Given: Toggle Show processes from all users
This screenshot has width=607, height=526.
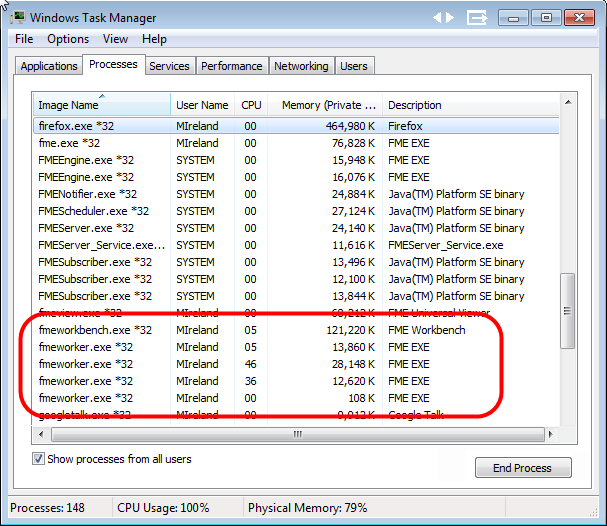Looking at the screenshot, I should 38,459.
